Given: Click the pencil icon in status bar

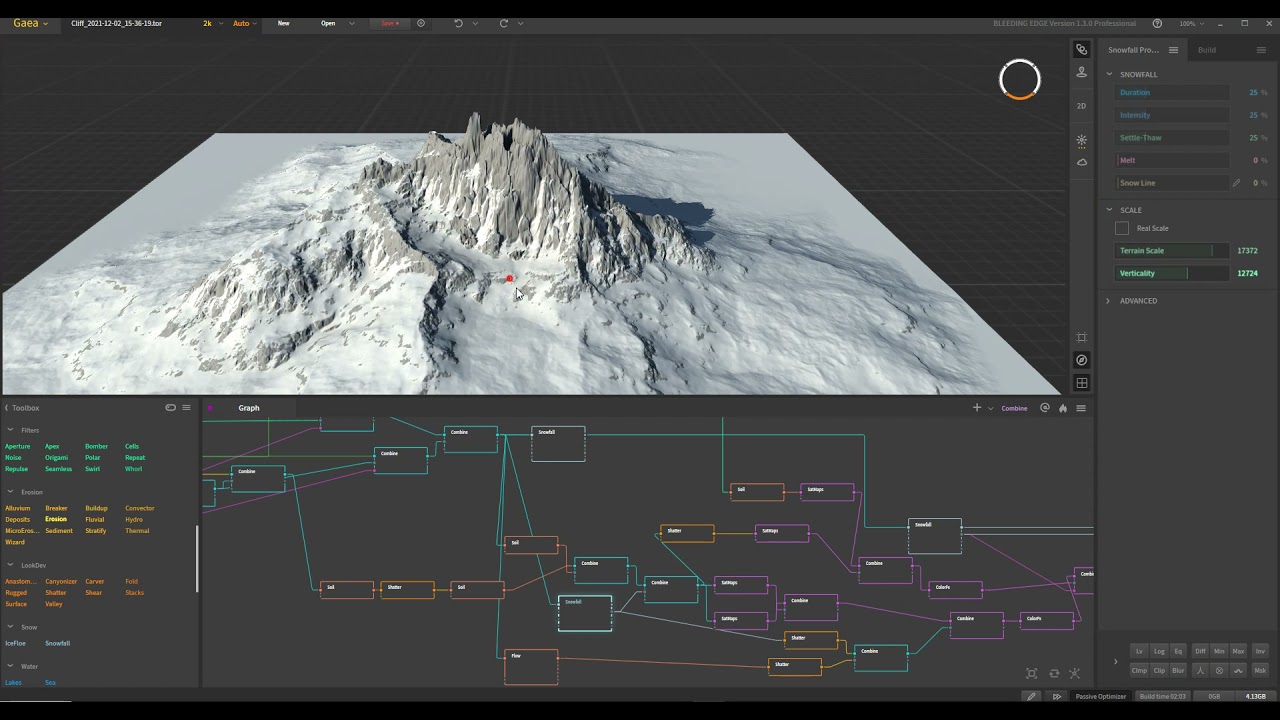Looking at the screenshot, I should coord(1032,696).
